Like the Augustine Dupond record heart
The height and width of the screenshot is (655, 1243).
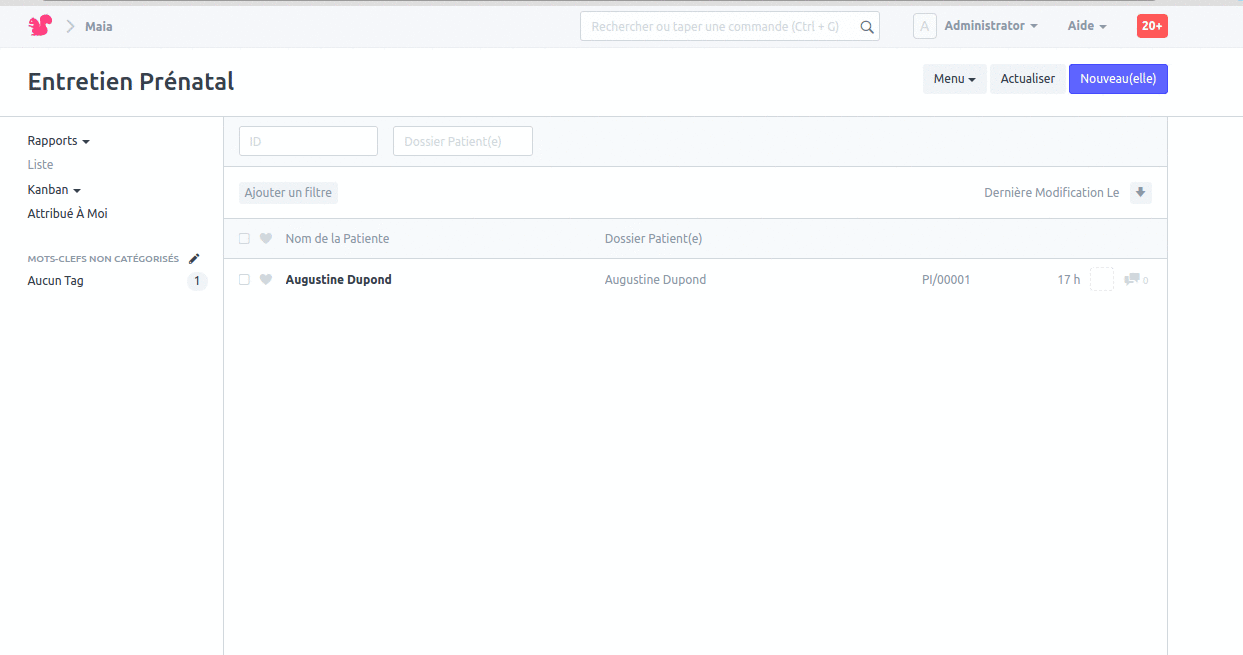pyautogui.click(x=266, y=280)
